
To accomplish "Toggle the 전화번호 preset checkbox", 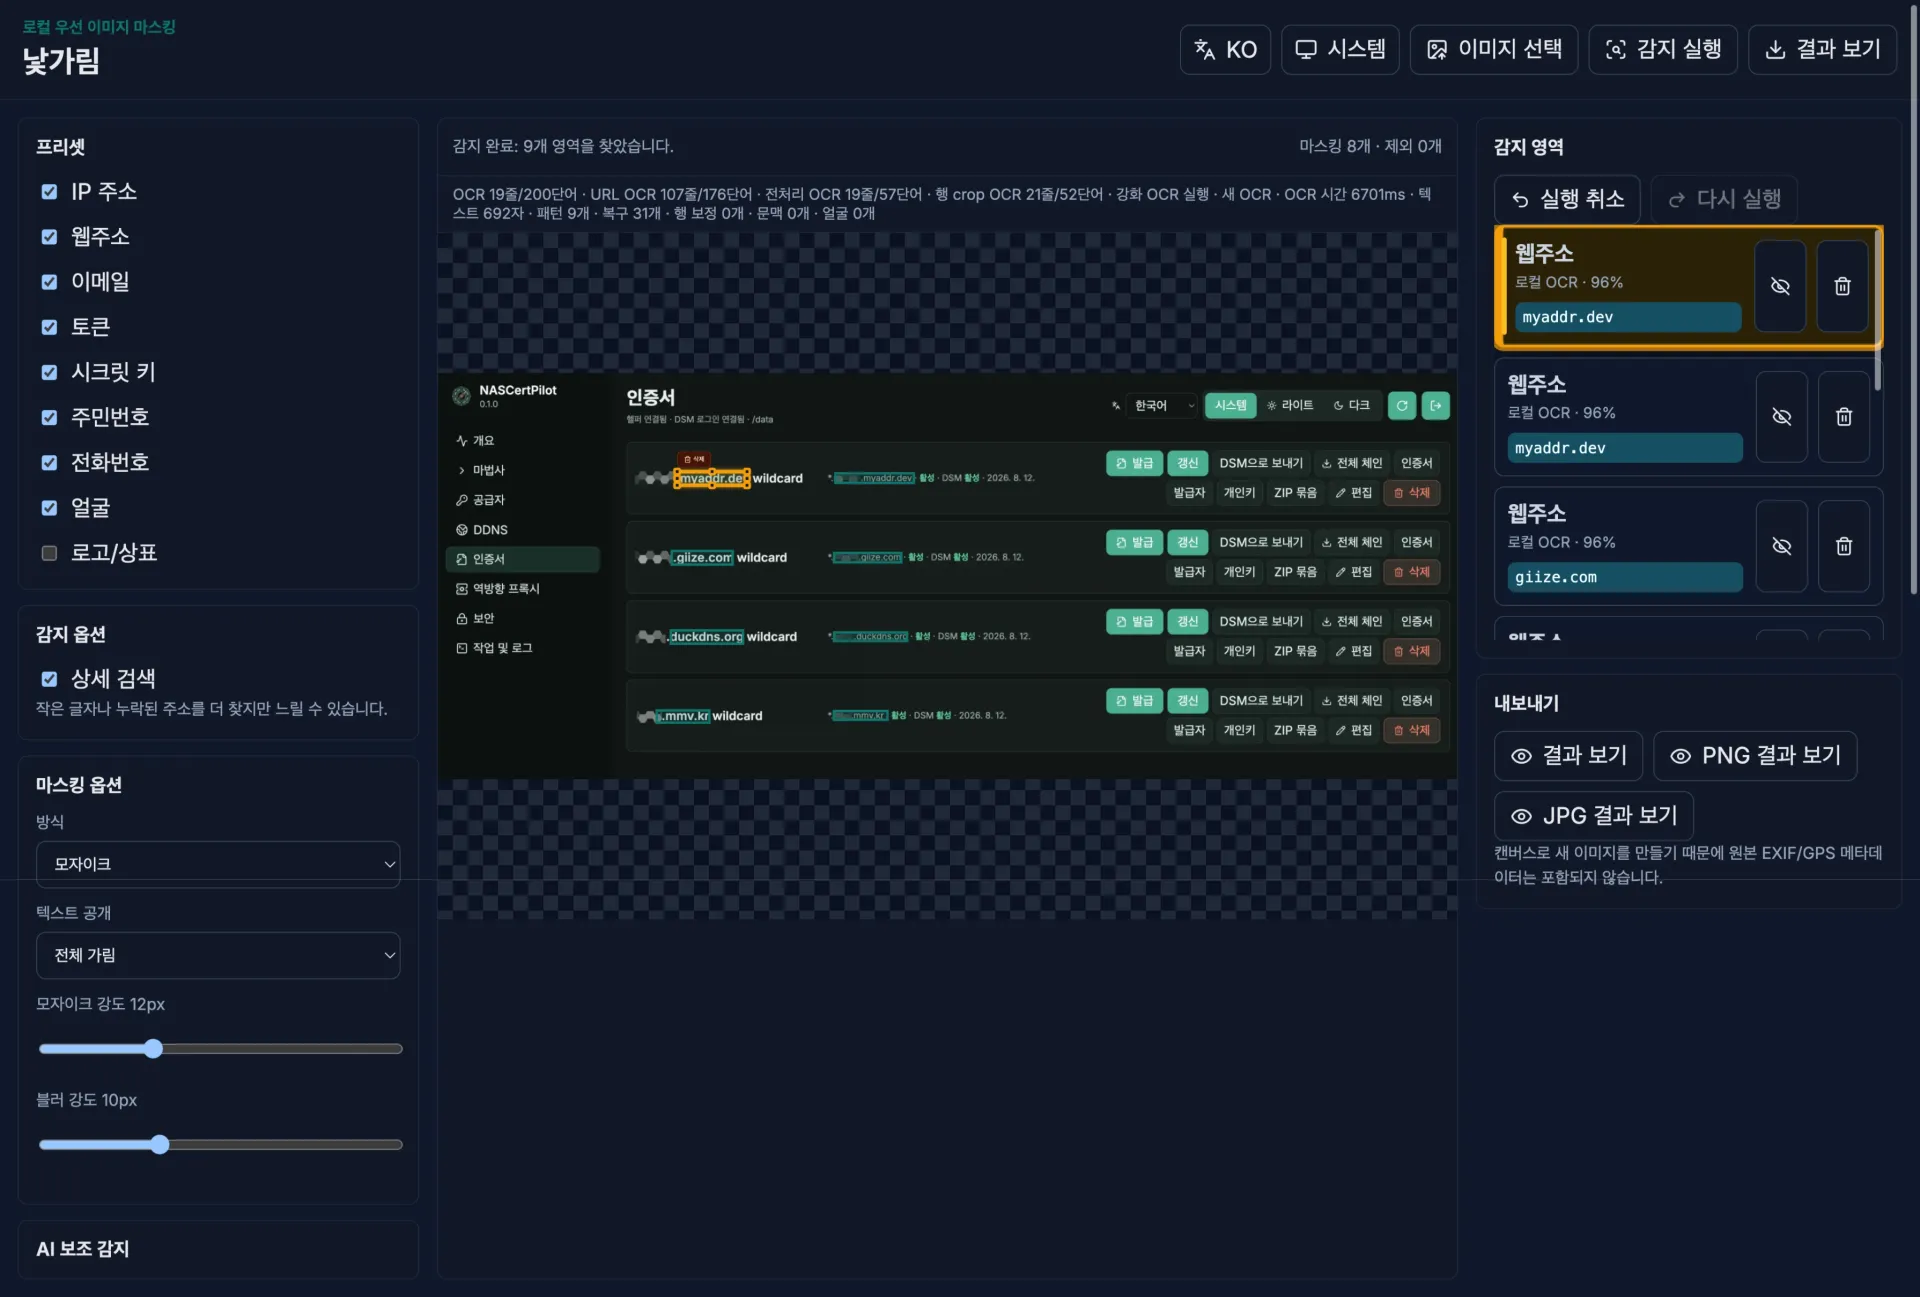I will pos(49,462).
